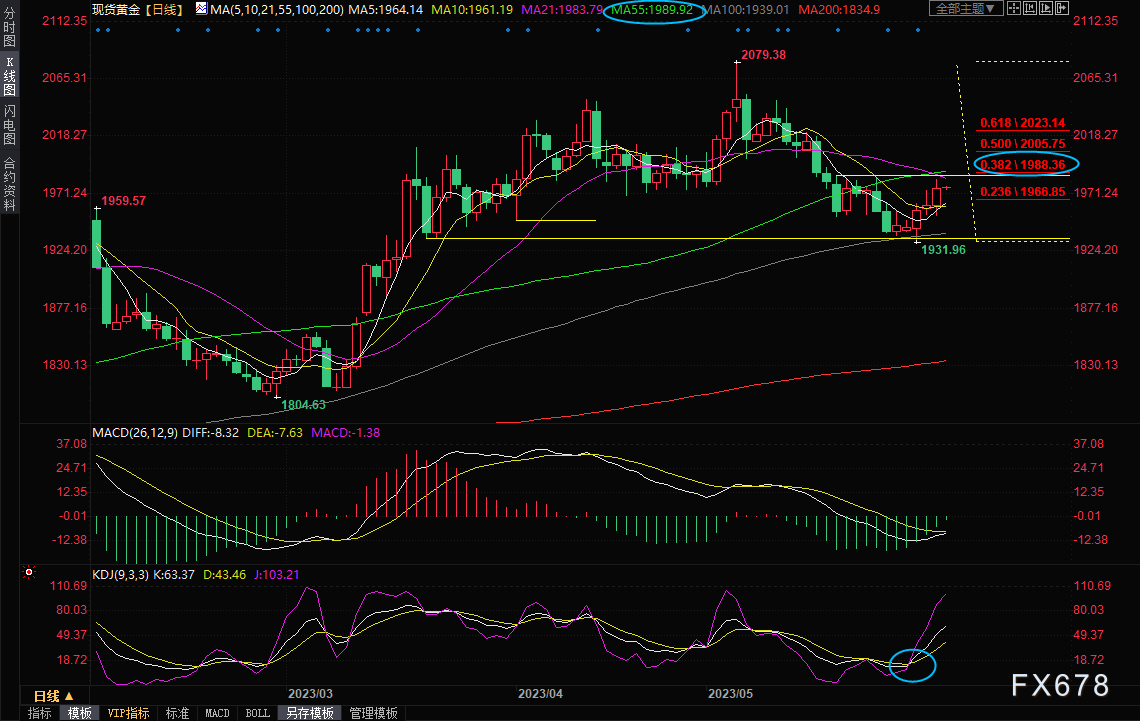Select the 模板 bottom tab
Viewport: 1140px width, 721px height.
[79, 713]
